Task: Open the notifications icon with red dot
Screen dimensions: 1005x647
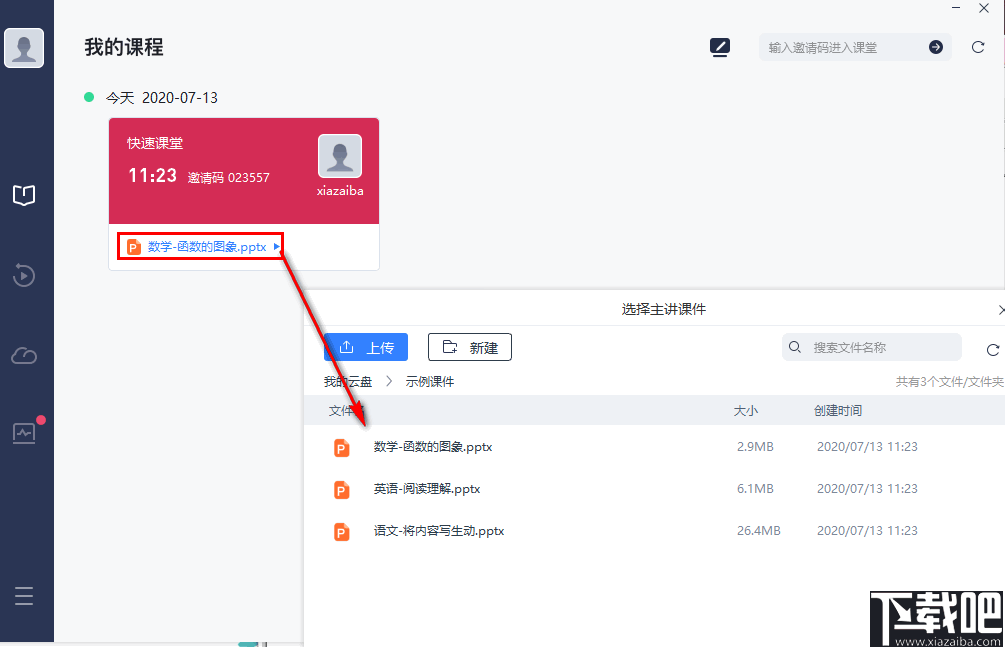Action: tap(22, 432)
